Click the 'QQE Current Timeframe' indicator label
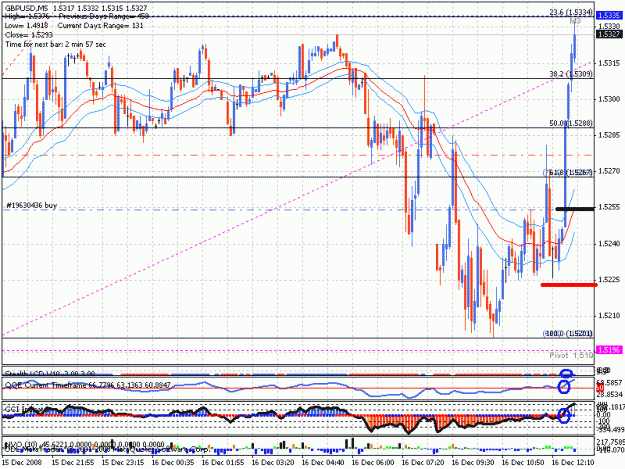625x469 pixels. pos(88,385)
